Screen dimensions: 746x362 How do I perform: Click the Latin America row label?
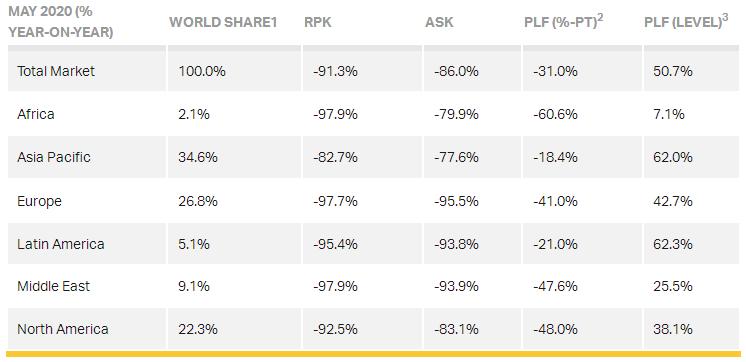(x=61, y=244)
